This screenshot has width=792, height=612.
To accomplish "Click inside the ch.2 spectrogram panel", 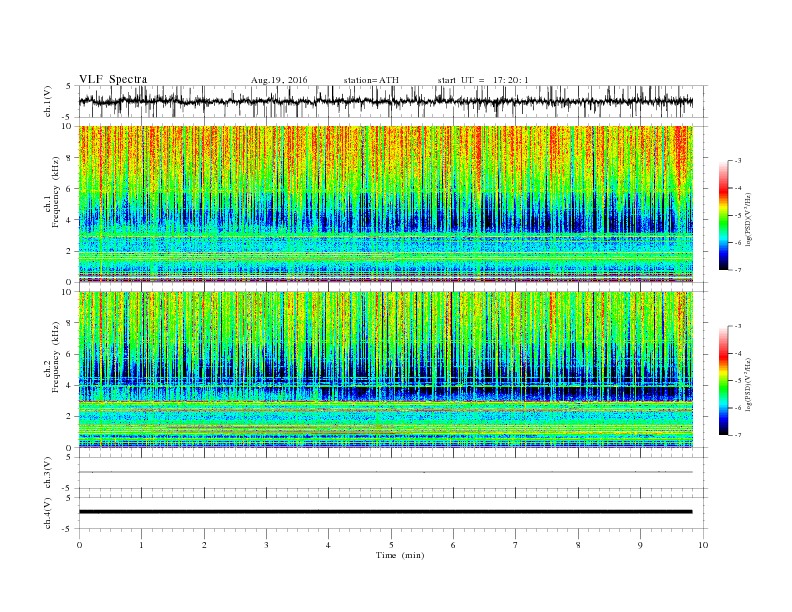I will tap(385, 369).
